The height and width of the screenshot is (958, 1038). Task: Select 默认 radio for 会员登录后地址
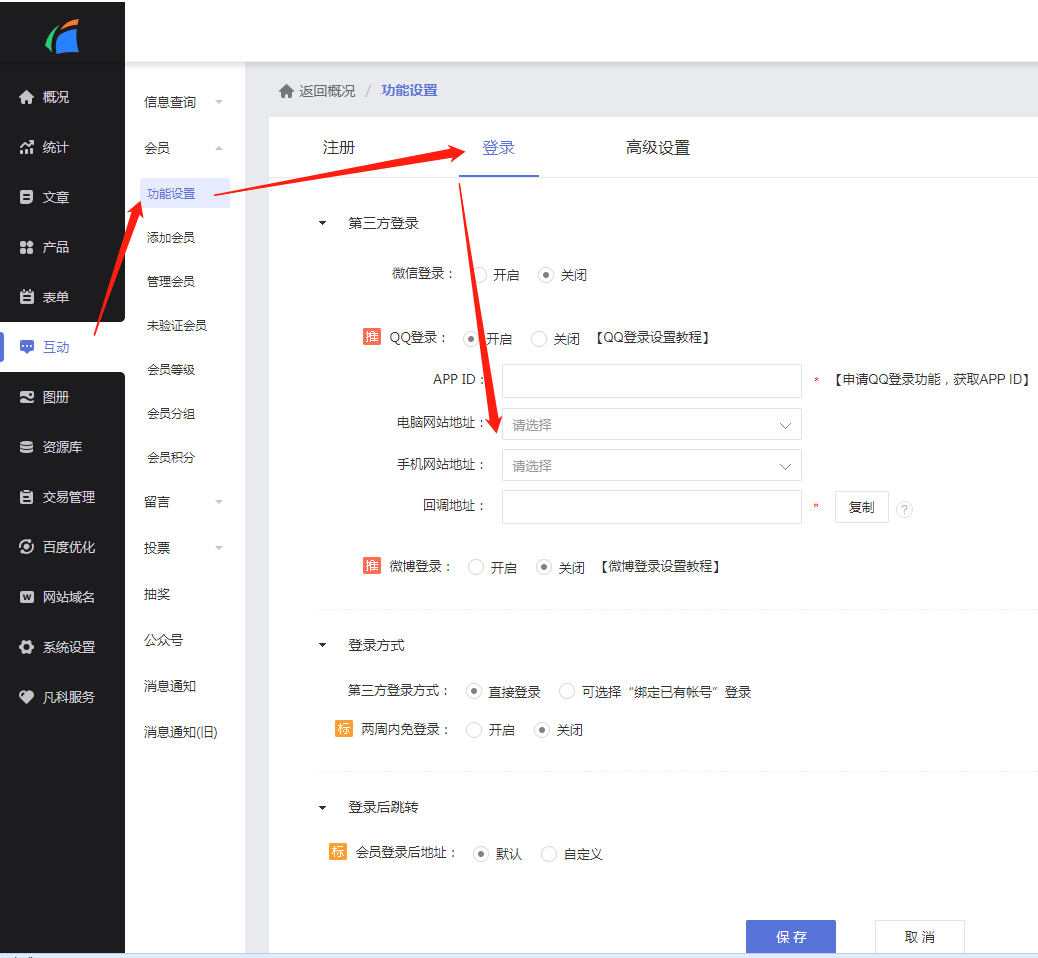click(x=481, y=854)
